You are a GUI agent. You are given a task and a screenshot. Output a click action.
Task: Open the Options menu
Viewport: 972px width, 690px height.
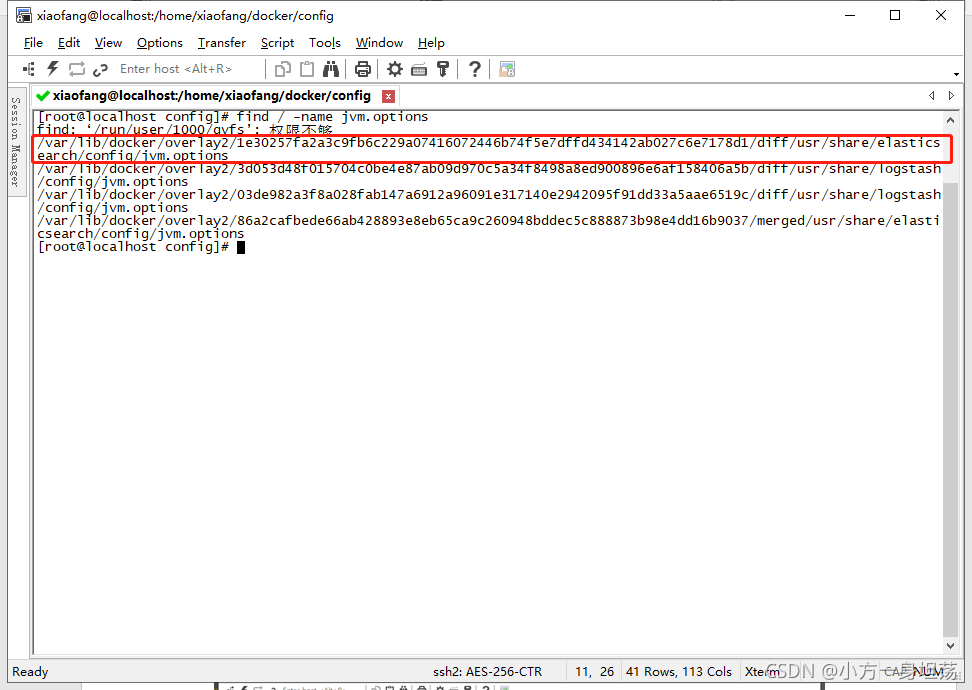pos(160,43)
